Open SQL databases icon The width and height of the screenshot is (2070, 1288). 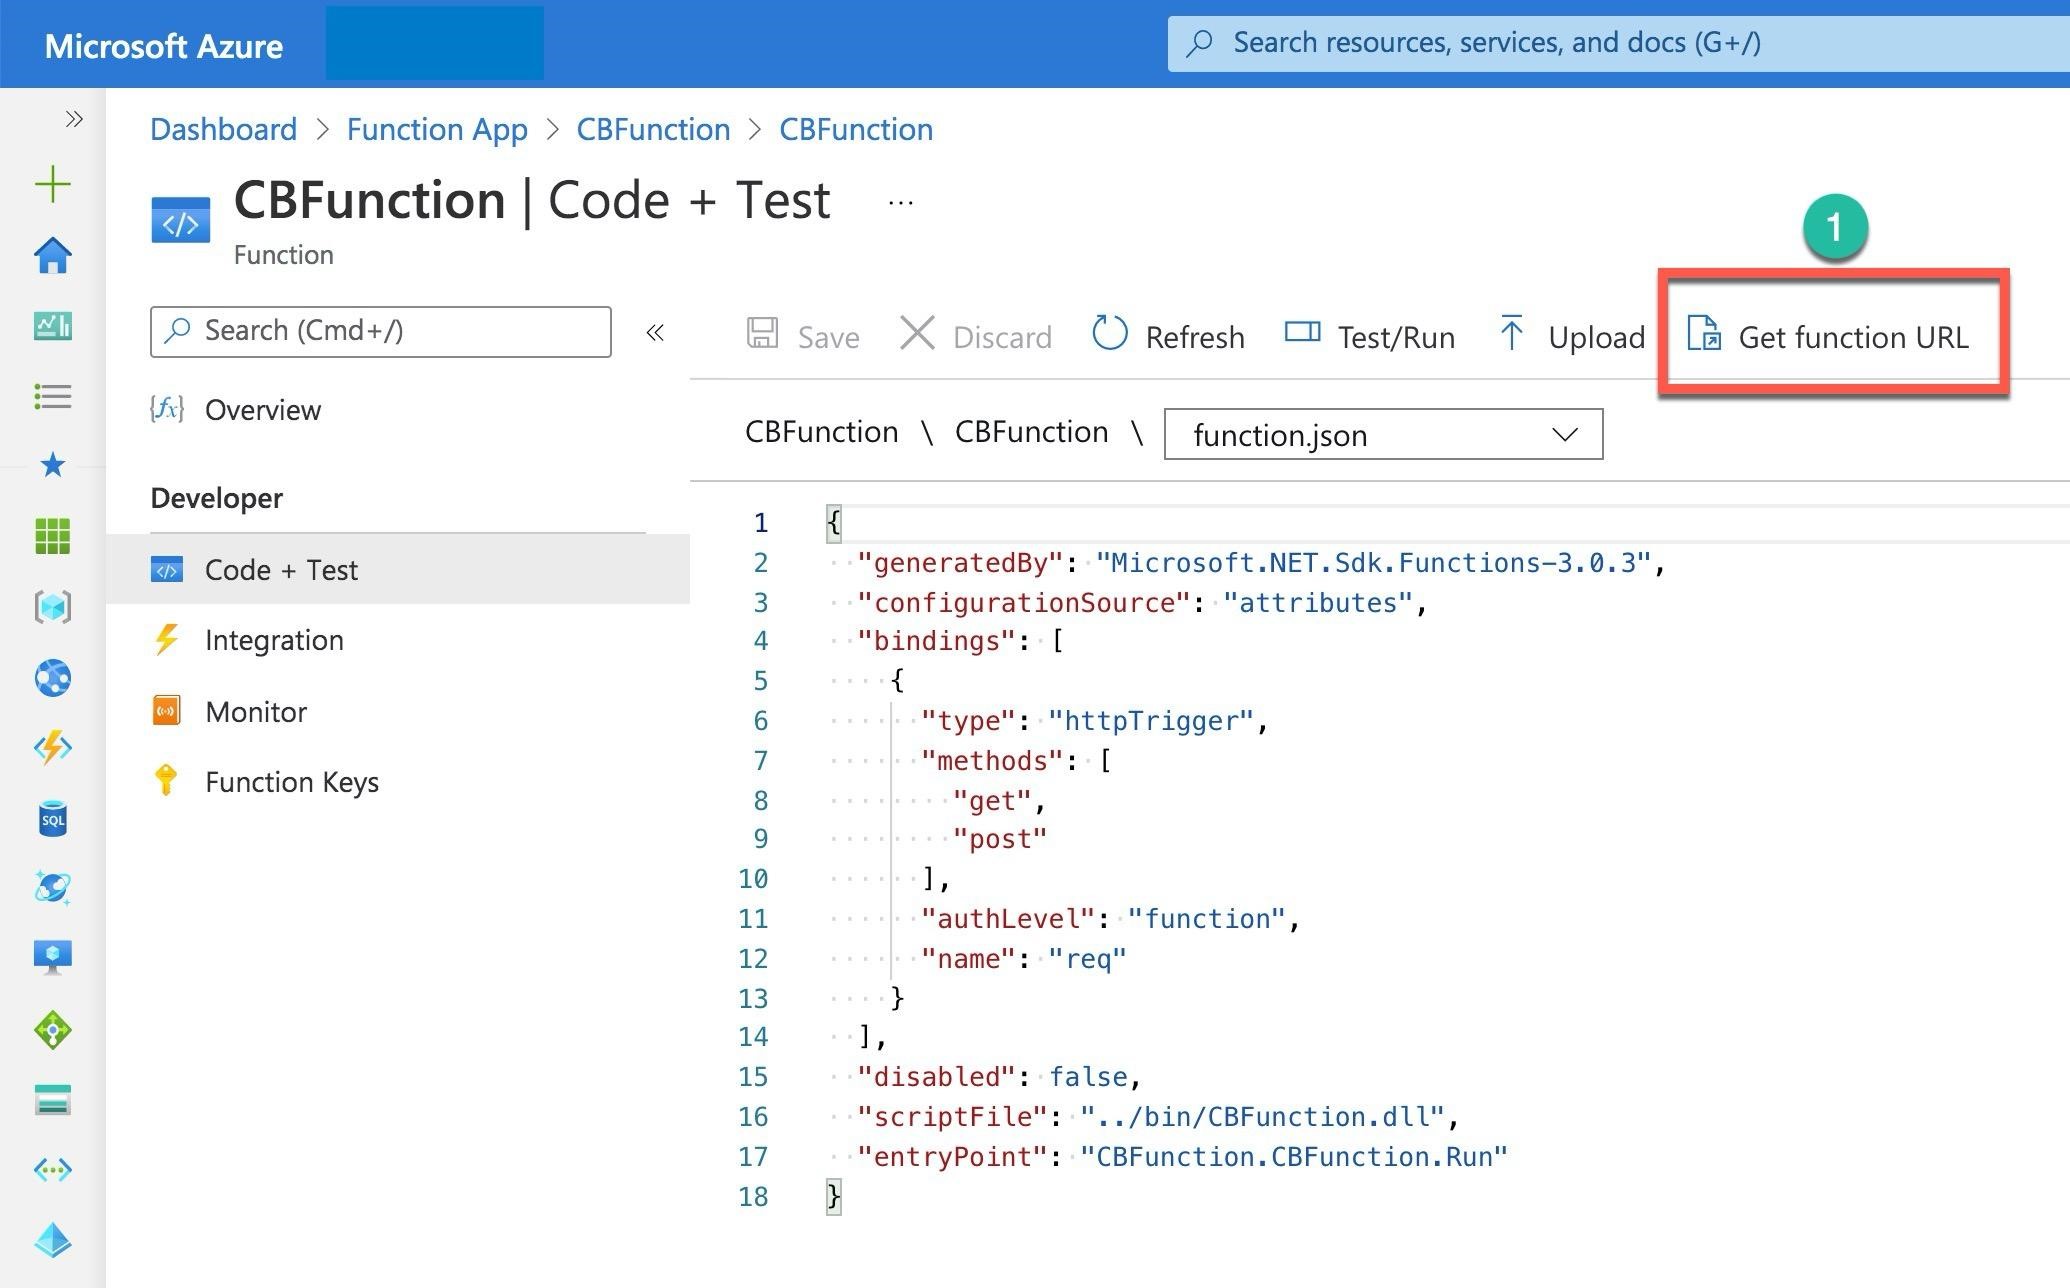point(52,819)
